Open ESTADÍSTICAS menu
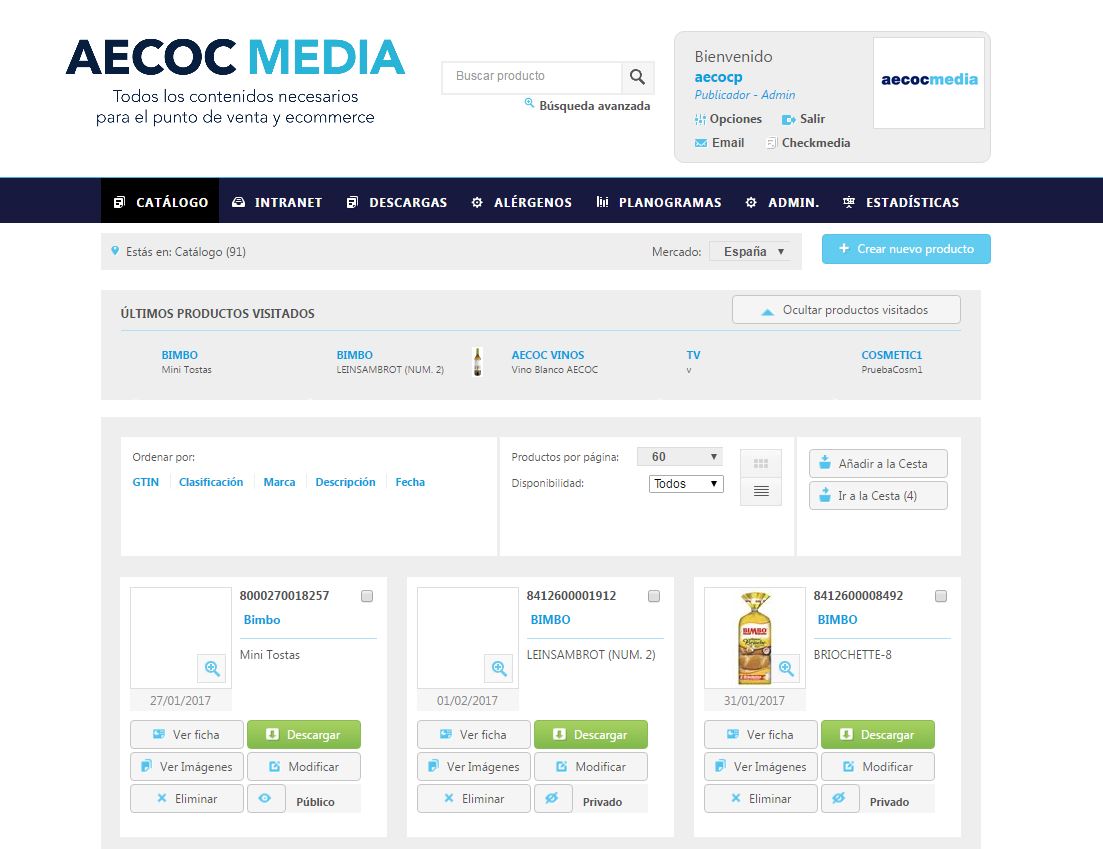The image size is (1103, 849). 901,202
